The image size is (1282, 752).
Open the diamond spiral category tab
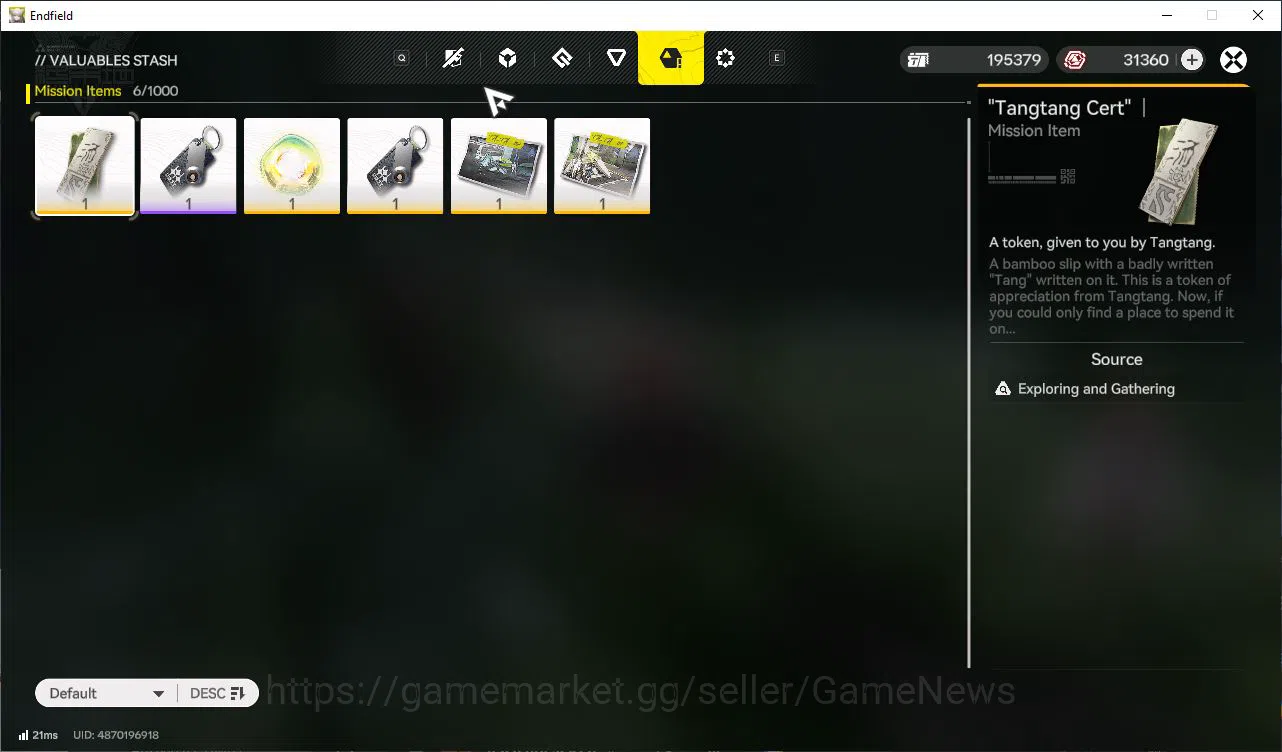click(x=562, y=59)
